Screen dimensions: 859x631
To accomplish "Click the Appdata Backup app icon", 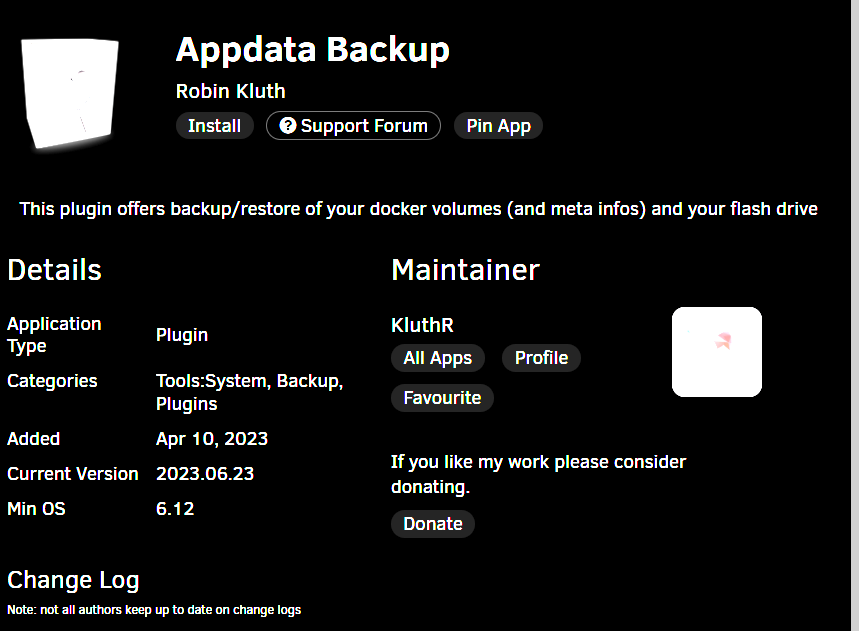I will pyautogui.click(x=70, y=94).
